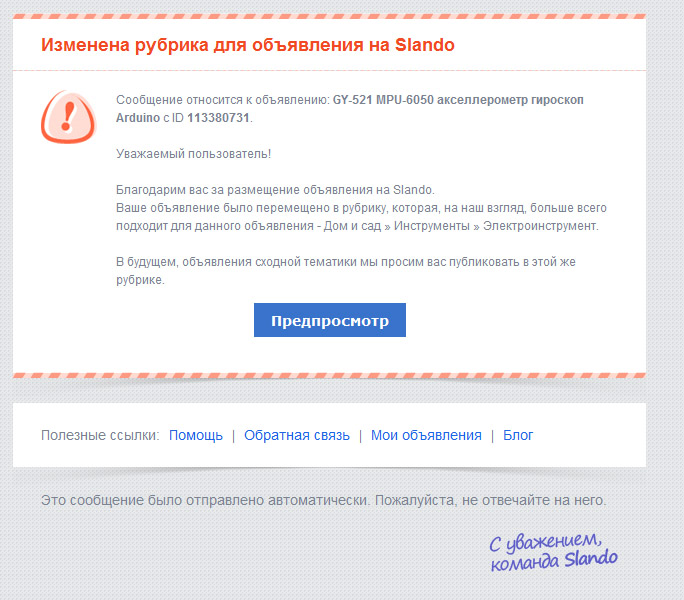Click the label Полезные ссылки:
The height and width of the screenshot is (600, 684).
click(x=100, y=435)
